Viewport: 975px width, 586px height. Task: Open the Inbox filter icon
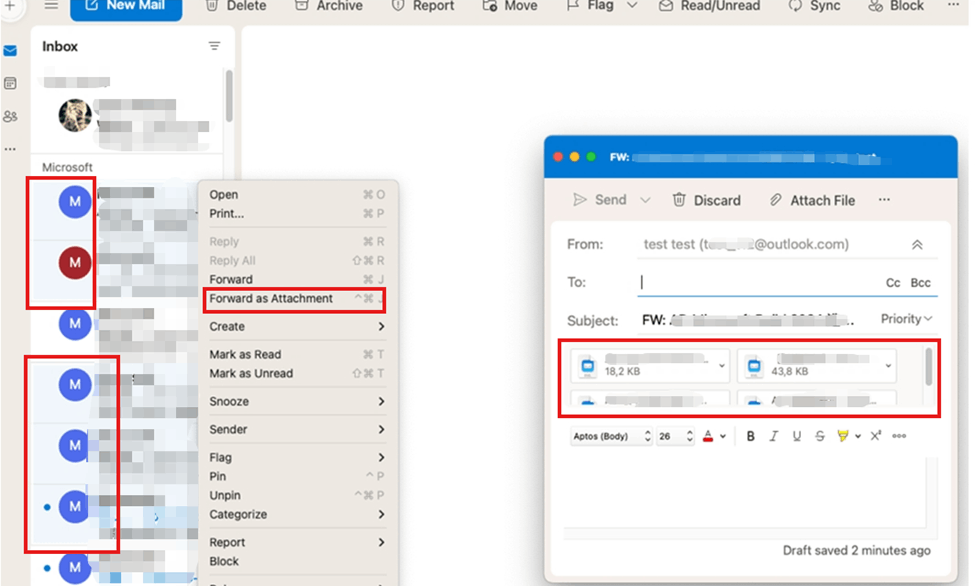click(214, 46)
